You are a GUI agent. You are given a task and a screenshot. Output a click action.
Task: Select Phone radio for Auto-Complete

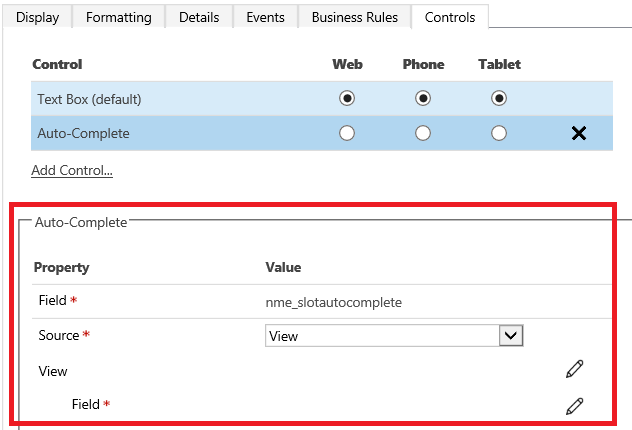click(423, 133)
